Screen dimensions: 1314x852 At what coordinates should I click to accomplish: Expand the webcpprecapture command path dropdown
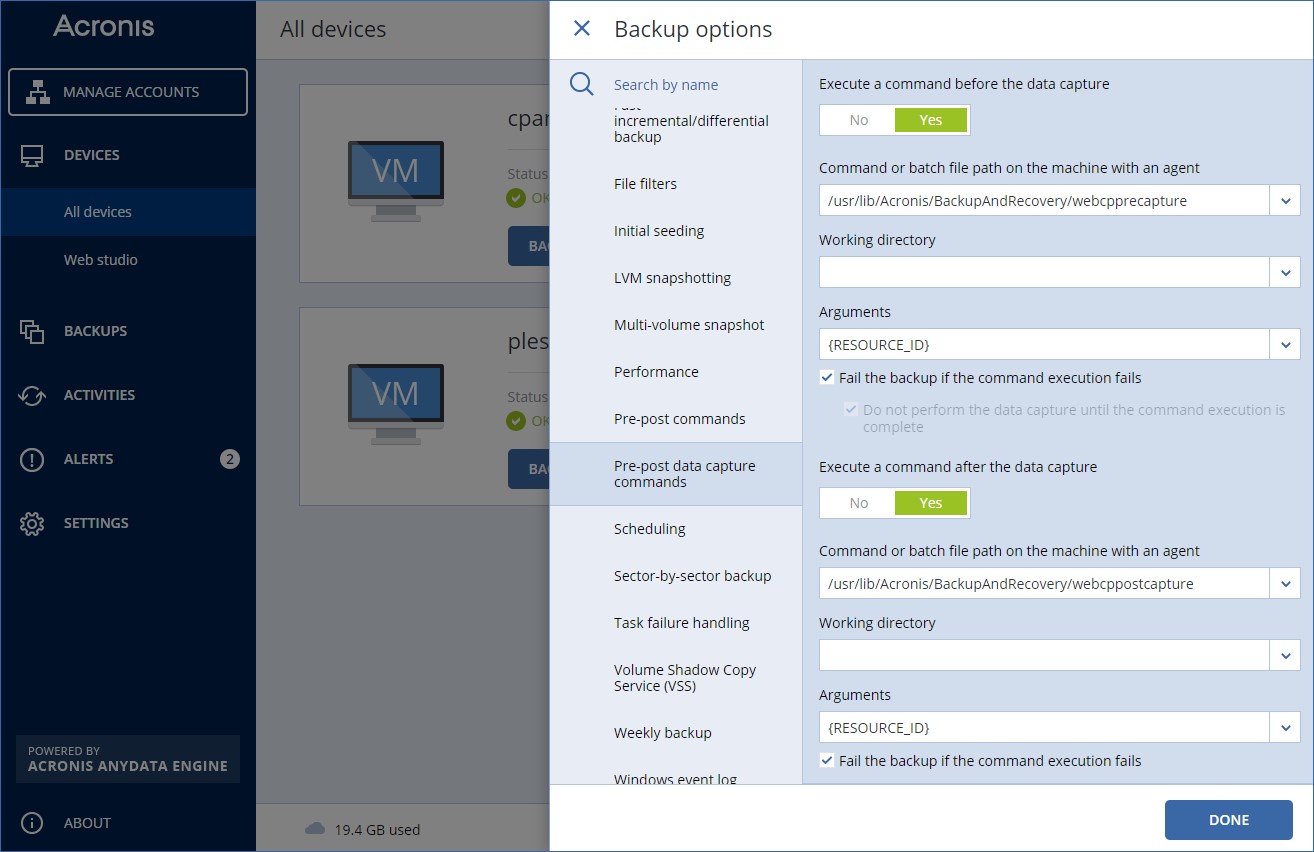pos(1285,201)
